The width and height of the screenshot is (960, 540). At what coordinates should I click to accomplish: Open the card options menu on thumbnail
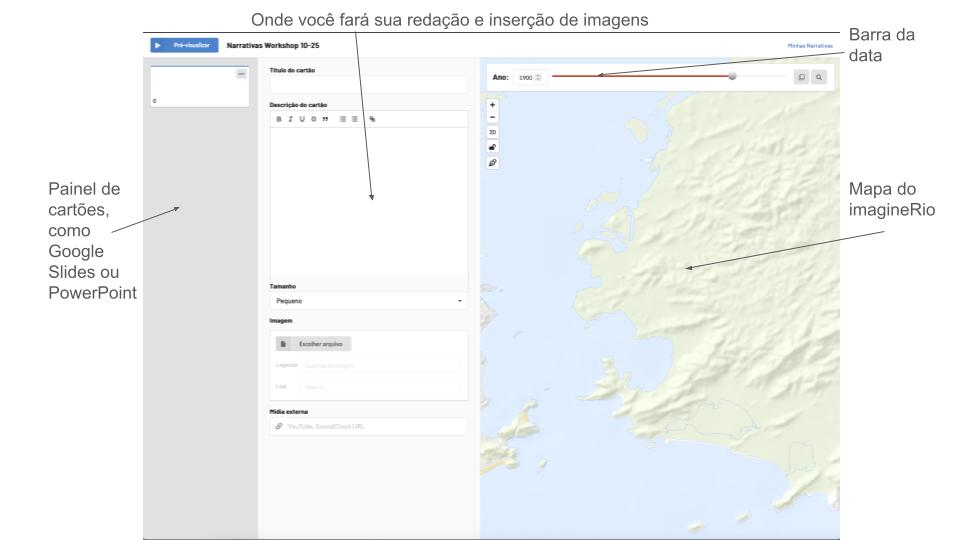(x=241, y=74)
